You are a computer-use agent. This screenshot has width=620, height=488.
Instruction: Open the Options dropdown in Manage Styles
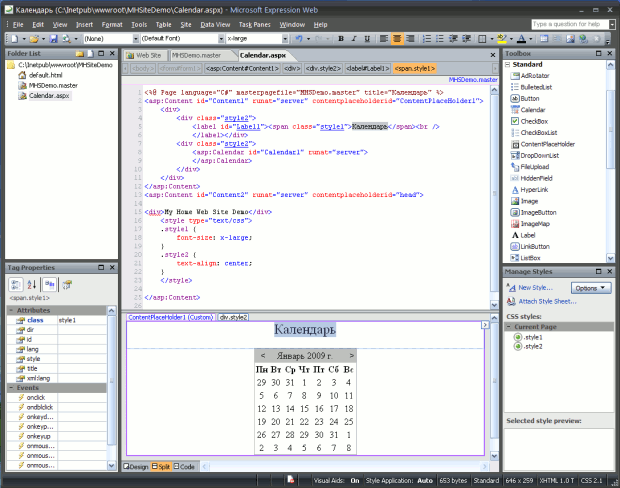(x=590, y=287)
